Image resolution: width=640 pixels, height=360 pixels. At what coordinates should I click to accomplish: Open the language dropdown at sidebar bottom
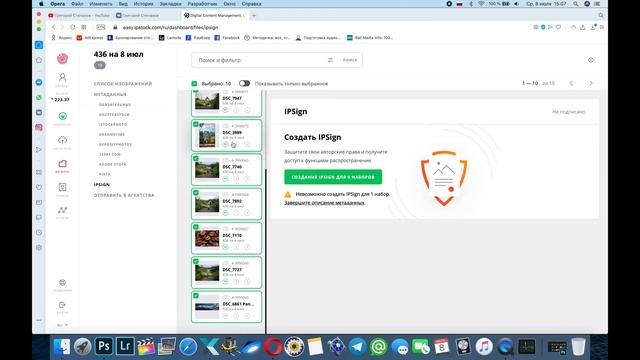click(x=62, y=325)
